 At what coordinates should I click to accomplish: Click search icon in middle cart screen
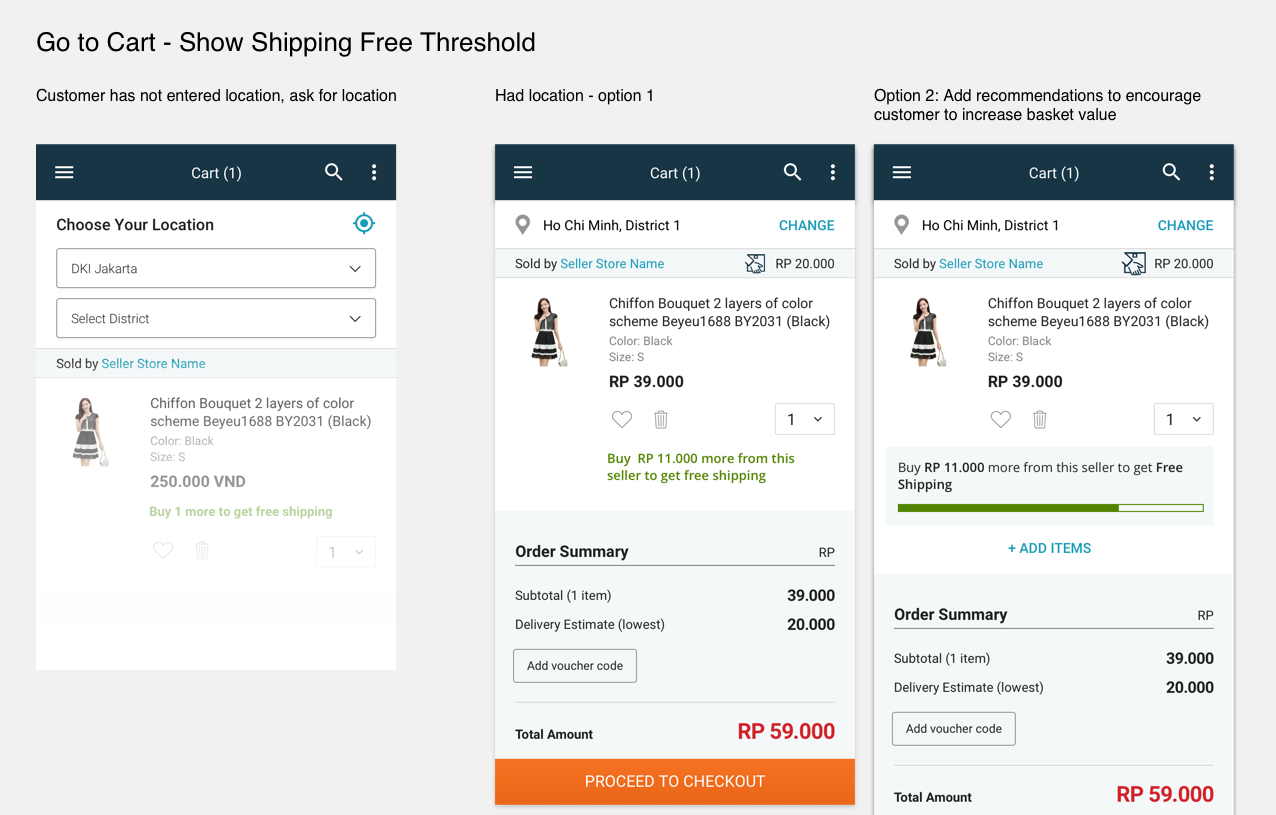(x=792, y=172)
